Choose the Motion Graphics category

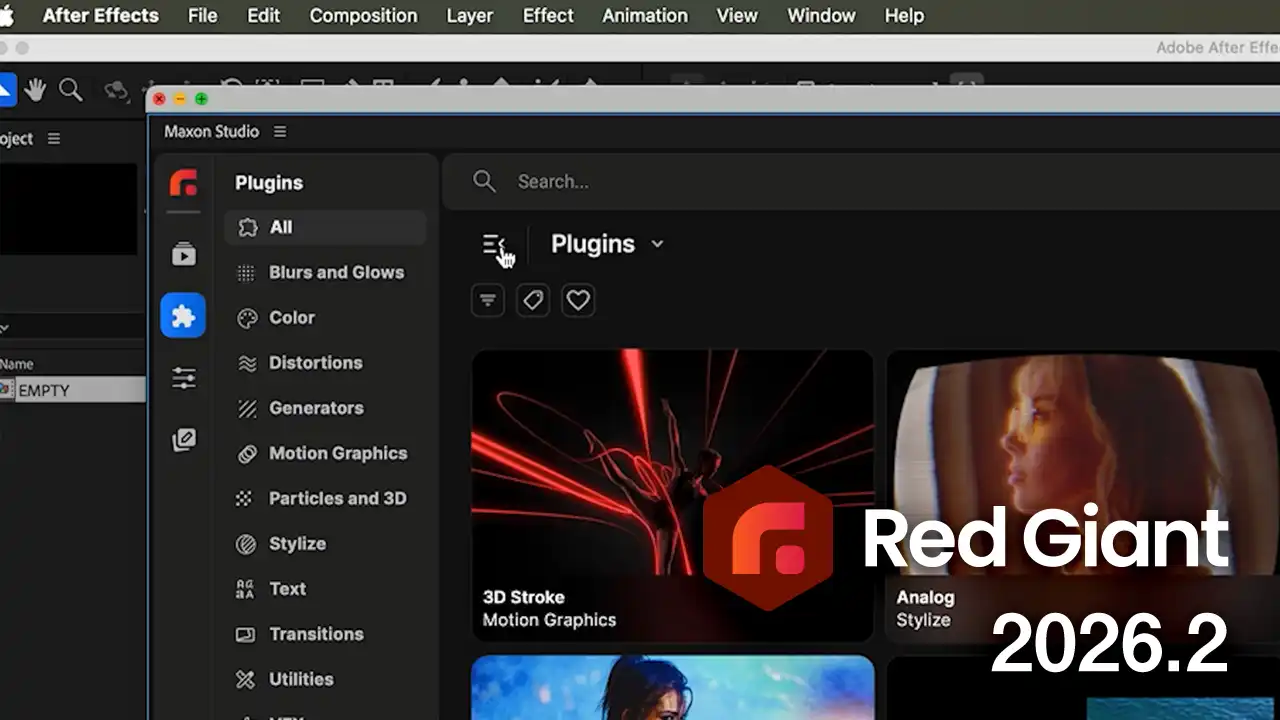point(337,453)
